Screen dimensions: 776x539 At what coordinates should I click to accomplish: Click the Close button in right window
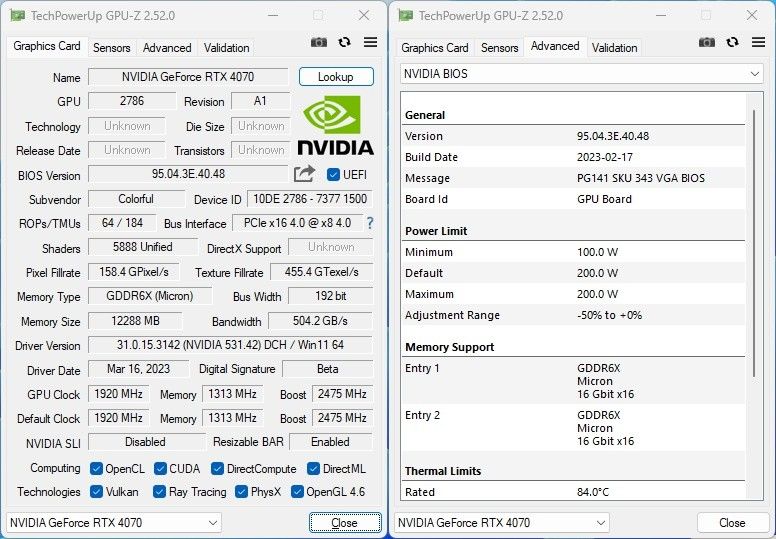pyautogui.click(x=732, y=523)
